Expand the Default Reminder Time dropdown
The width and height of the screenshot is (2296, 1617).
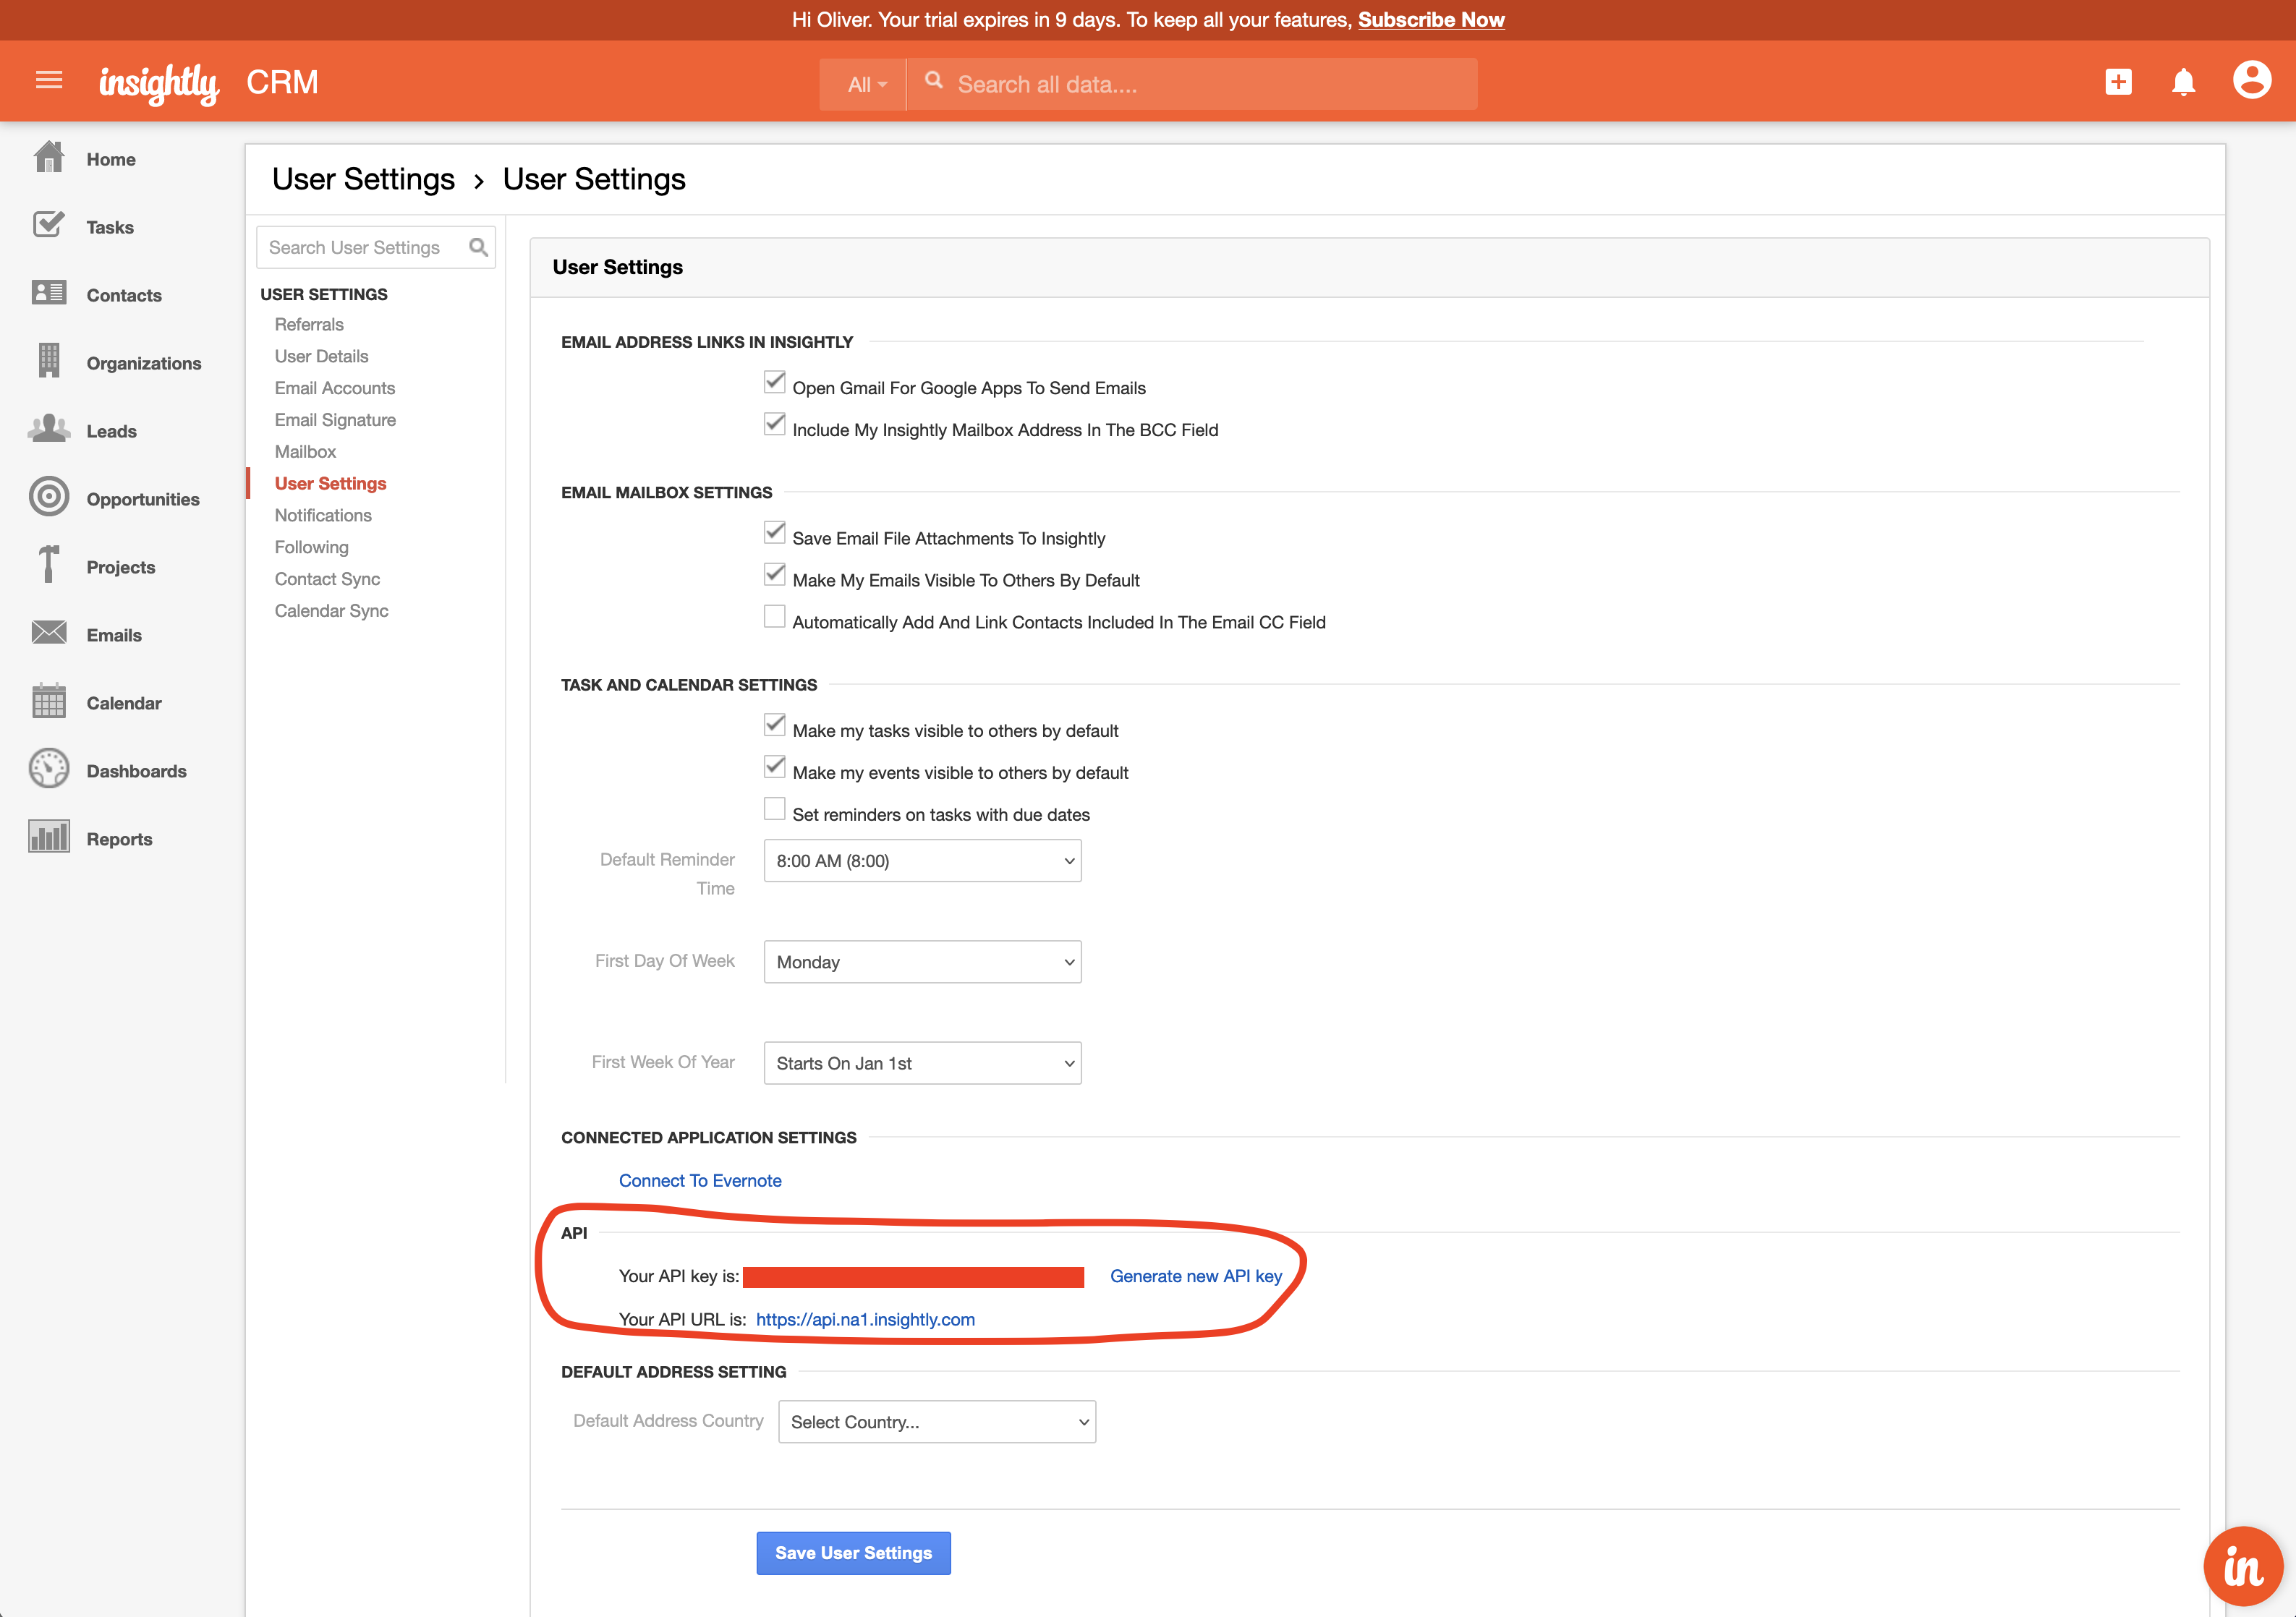click(x=921, y=861)
